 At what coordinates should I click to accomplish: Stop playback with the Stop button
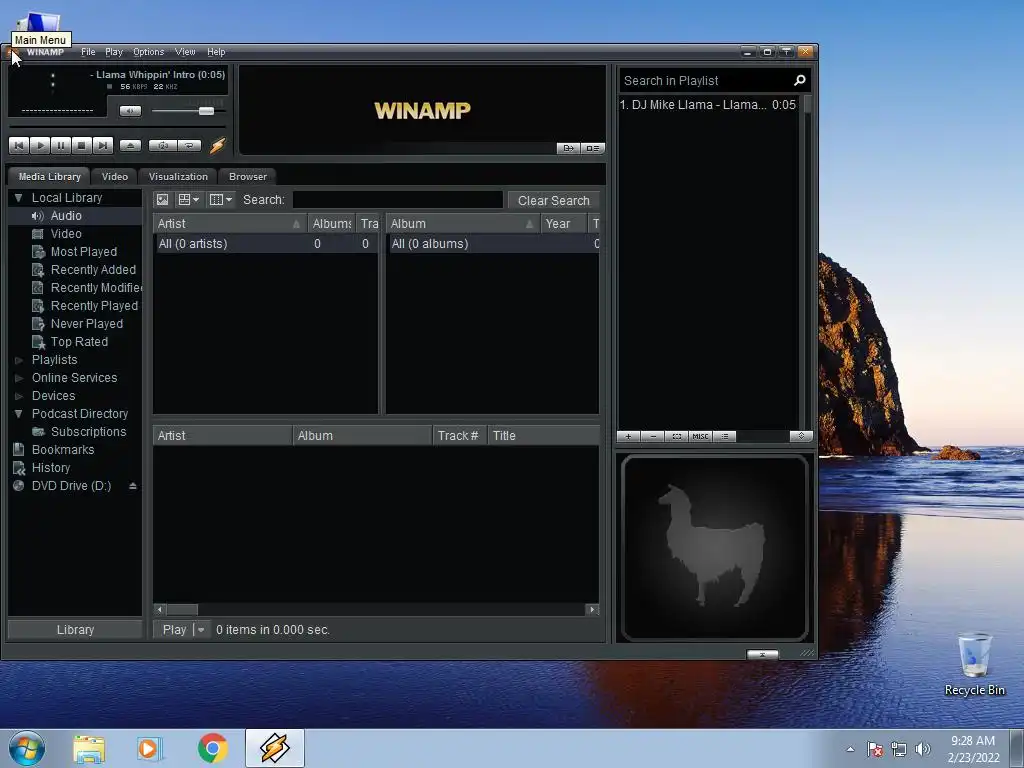tap(81, 146)
